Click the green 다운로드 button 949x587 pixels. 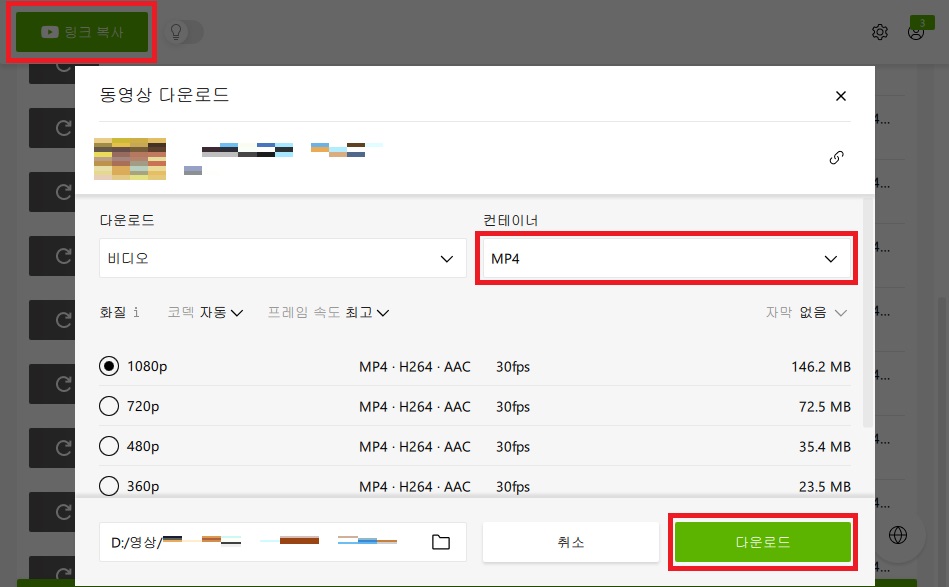click(x=763, y=542)
